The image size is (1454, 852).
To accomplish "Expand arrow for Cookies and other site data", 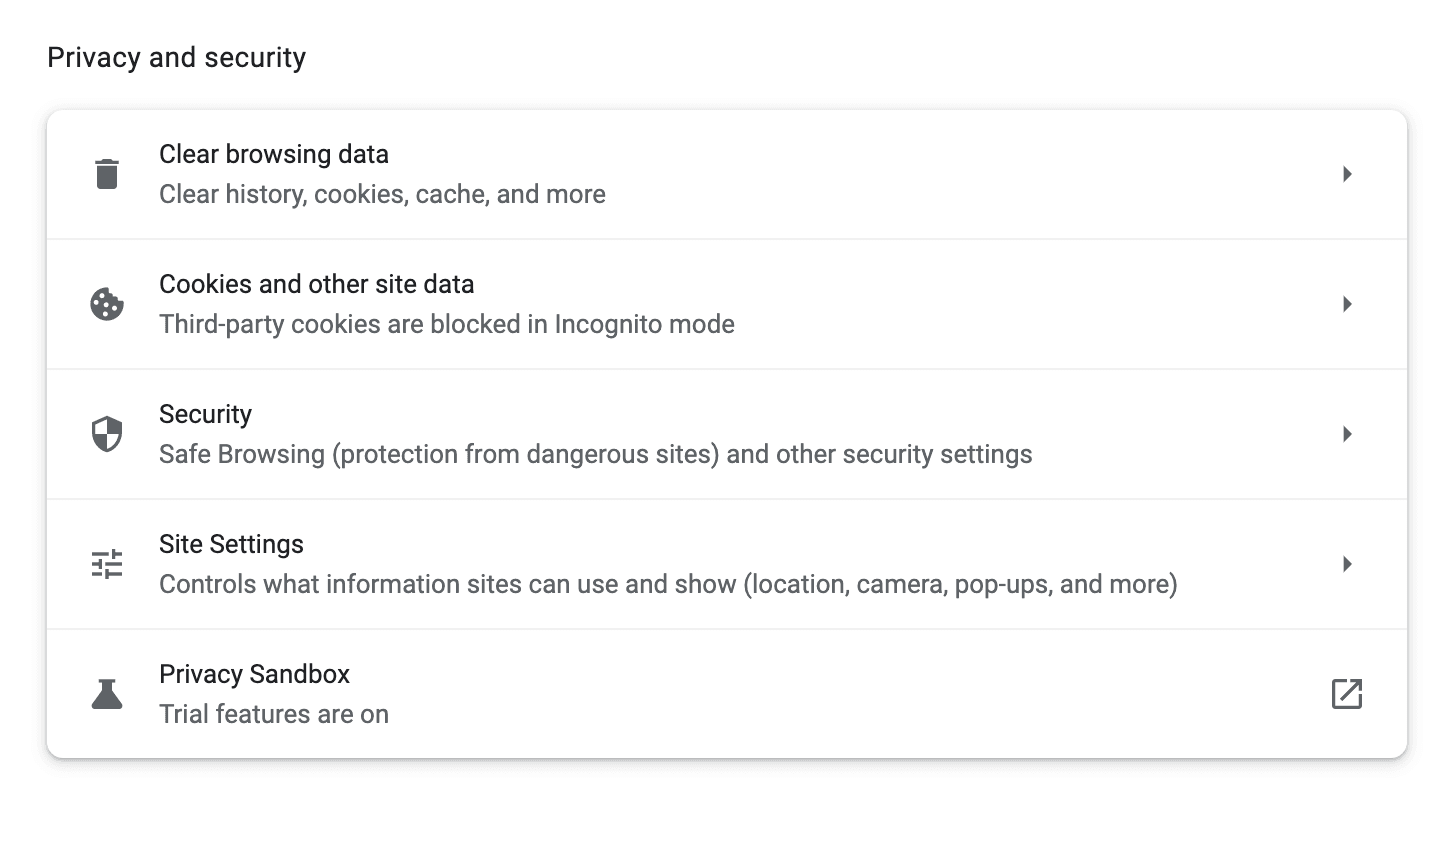I will tap(1347, 304).
